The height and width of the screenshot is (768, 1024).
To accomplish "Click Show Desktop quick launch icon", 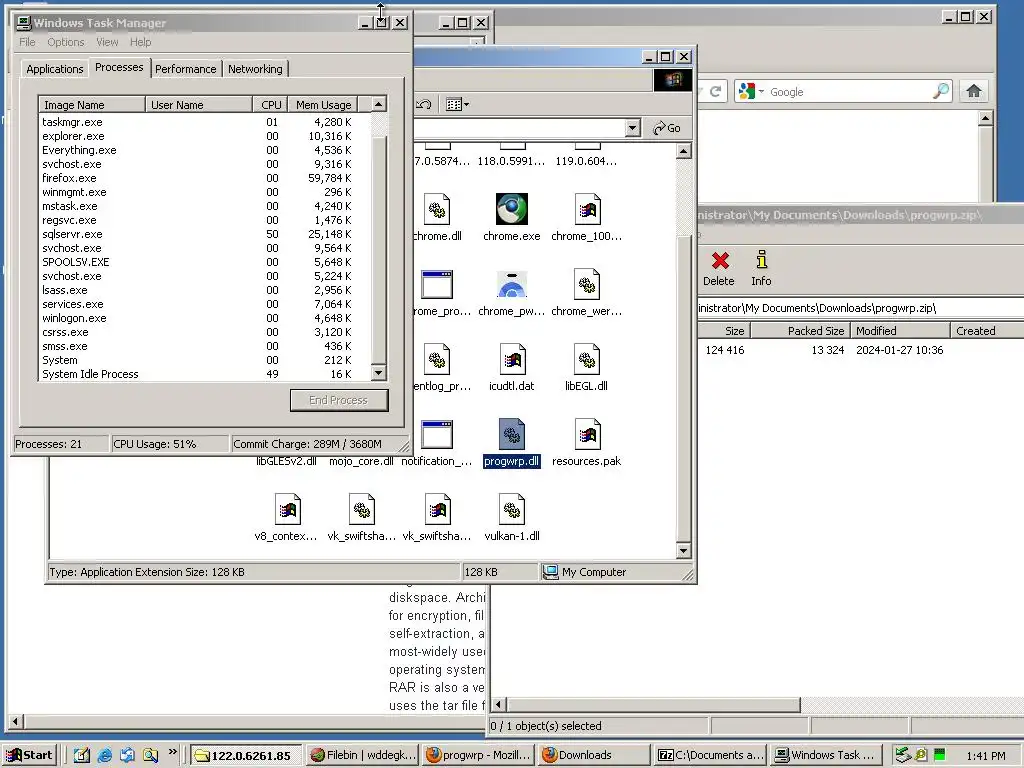I will [x=82, y=755].
